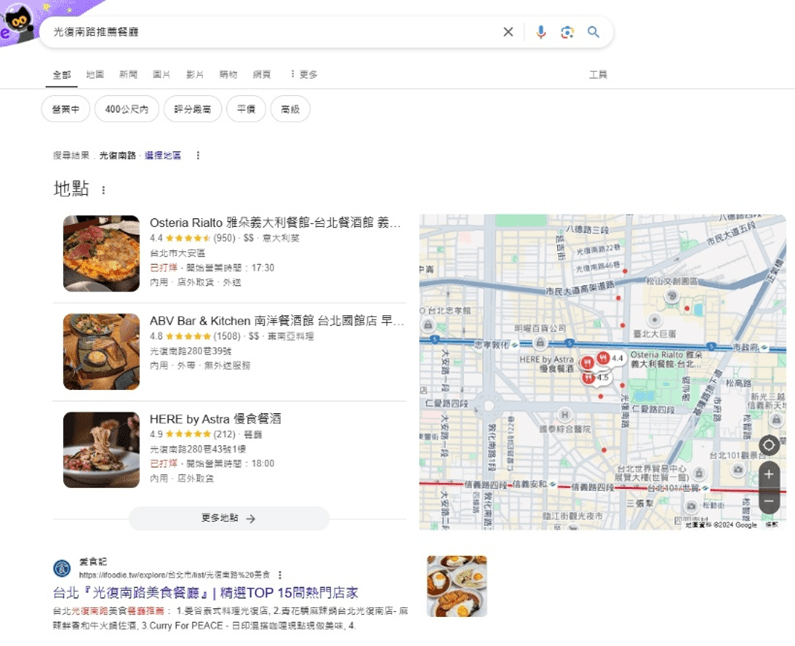Toggle the 400公尺內 distance filter
The height and width of the screenshot is (646, 795).
[x=126, y=110]
